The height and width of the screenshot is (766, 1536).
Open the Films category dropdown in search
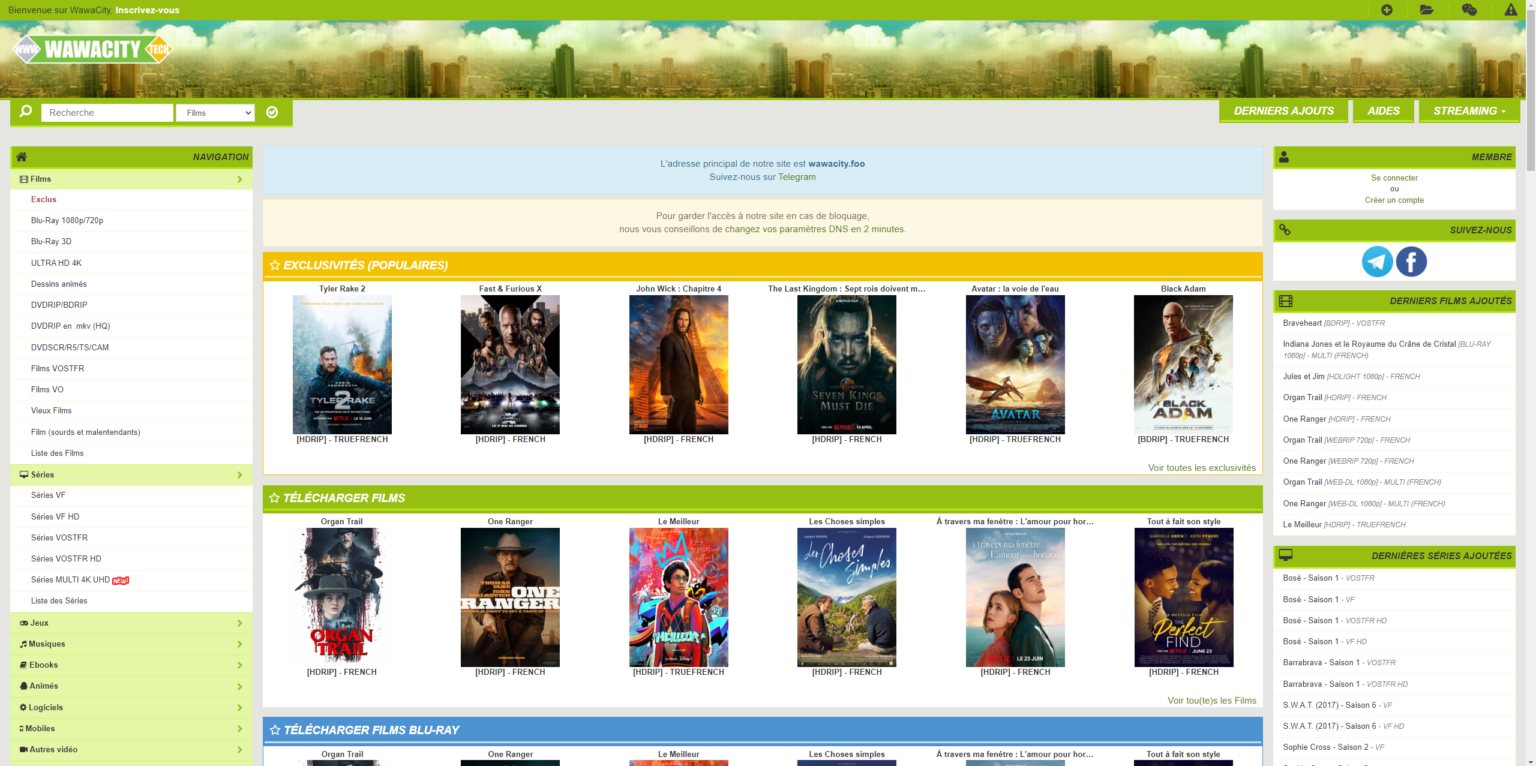coord(215,113)
